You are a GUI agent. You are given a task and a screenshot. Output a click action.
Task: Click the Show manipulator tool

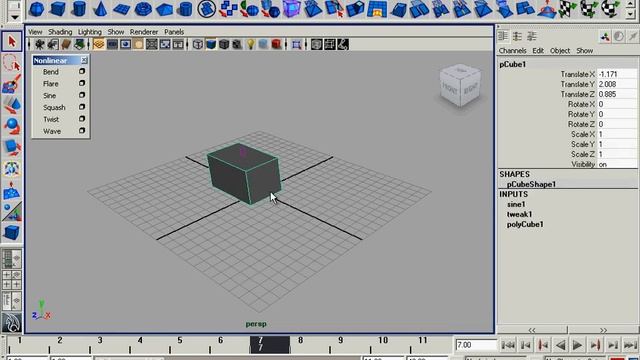coord(12,212)
